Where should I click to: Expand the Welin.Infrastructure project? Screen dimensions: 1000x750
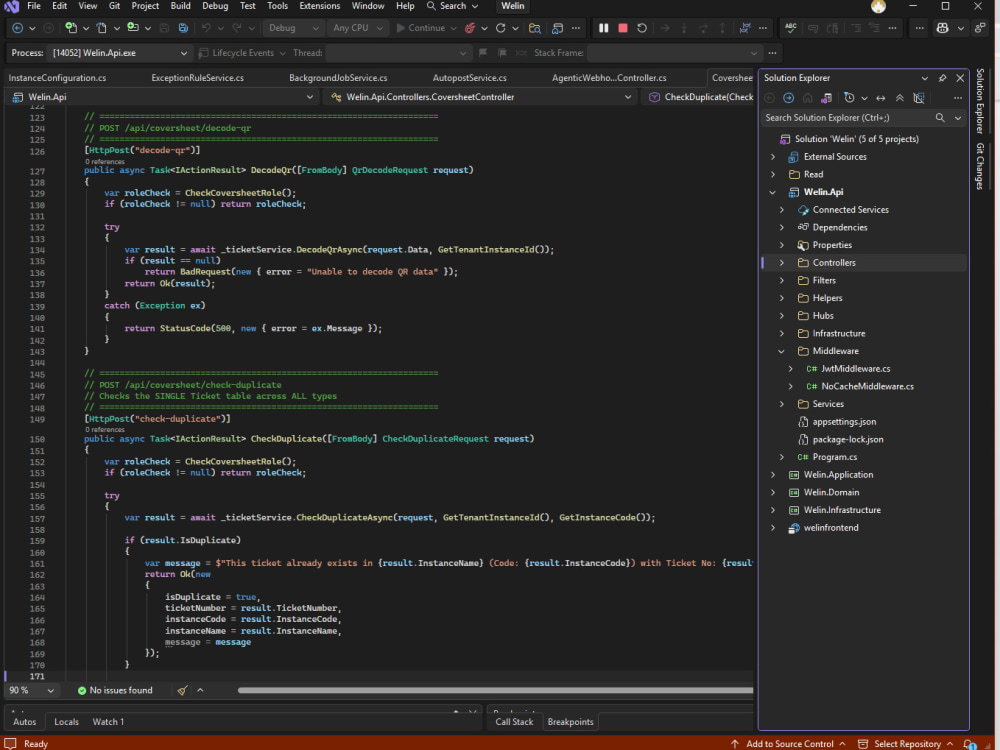pos(773,510)
